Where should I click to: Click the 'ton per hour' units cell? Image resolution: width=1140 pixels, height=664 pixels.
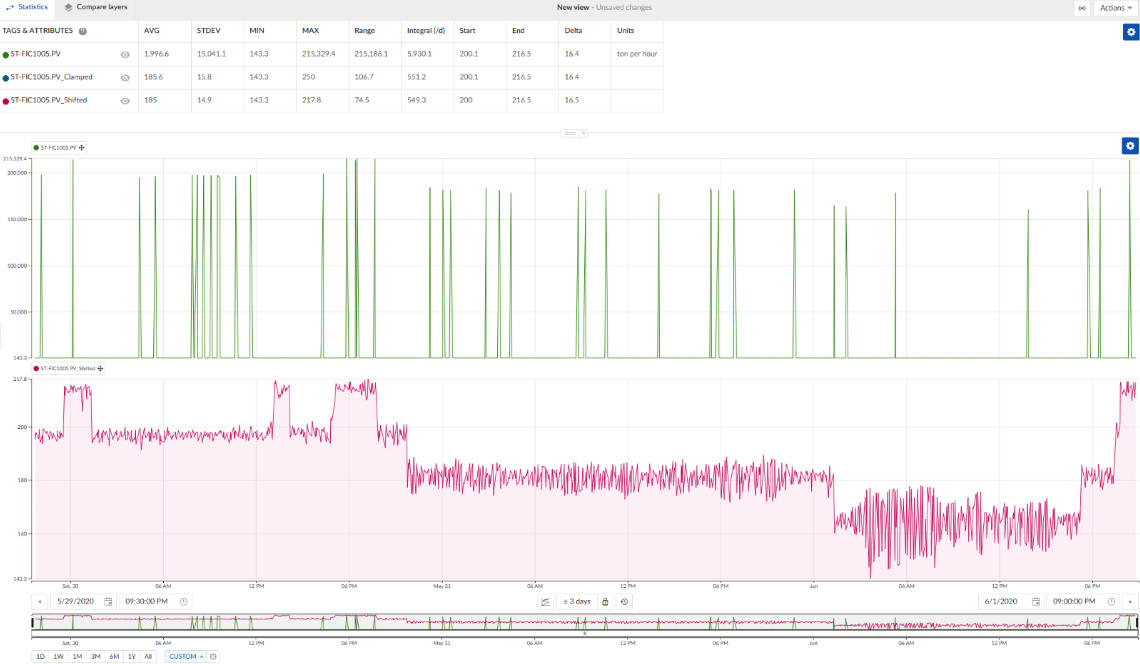637,54
